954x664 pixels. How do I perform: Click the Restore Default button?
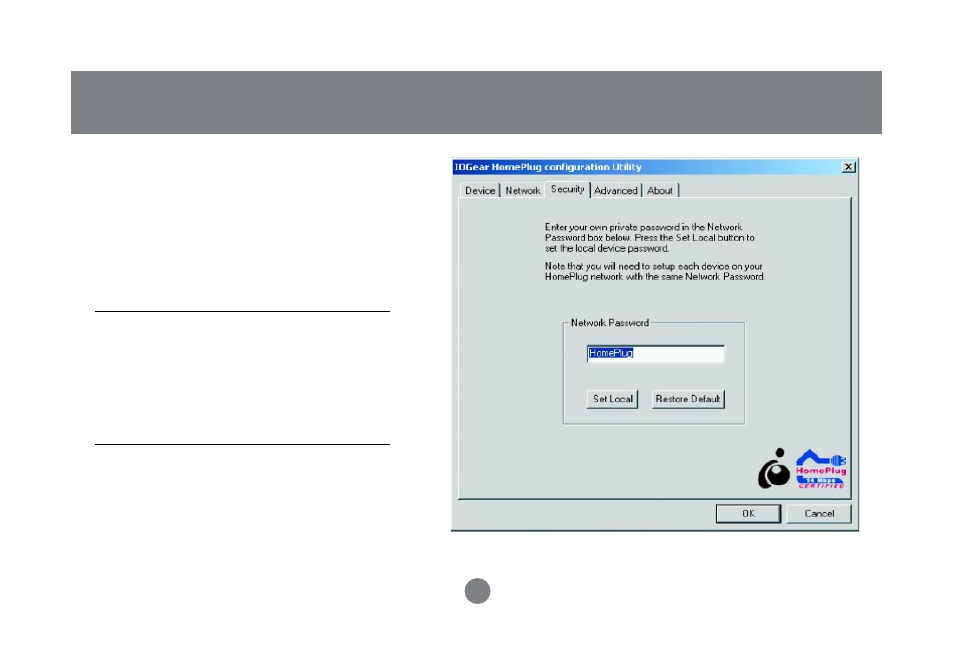(x=688, y=399)
